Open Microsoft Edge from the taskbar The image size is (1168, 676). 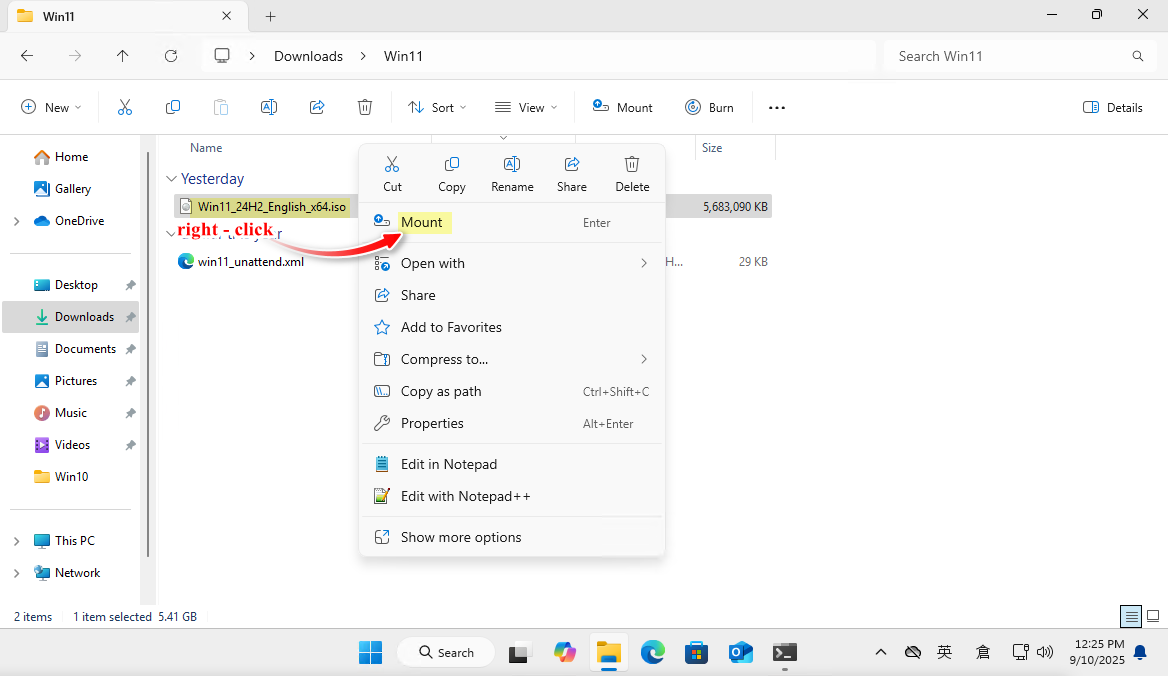coord(653,653)
